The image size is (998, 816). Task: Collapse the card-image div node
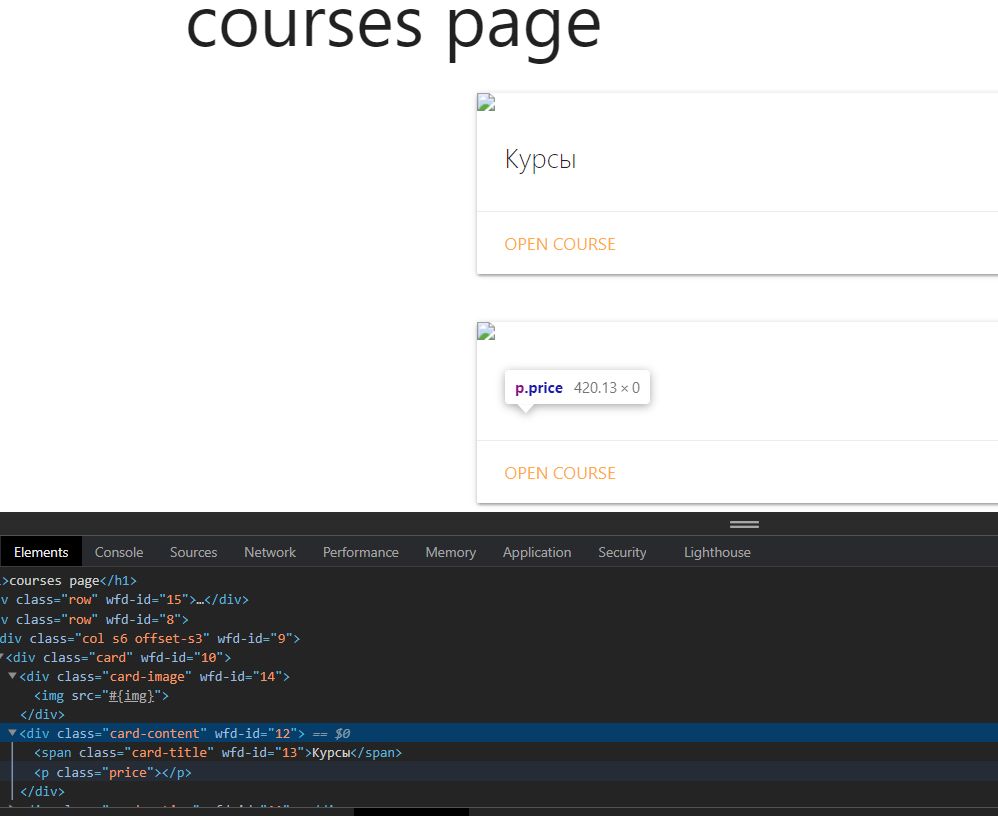[x=12, y=676]
